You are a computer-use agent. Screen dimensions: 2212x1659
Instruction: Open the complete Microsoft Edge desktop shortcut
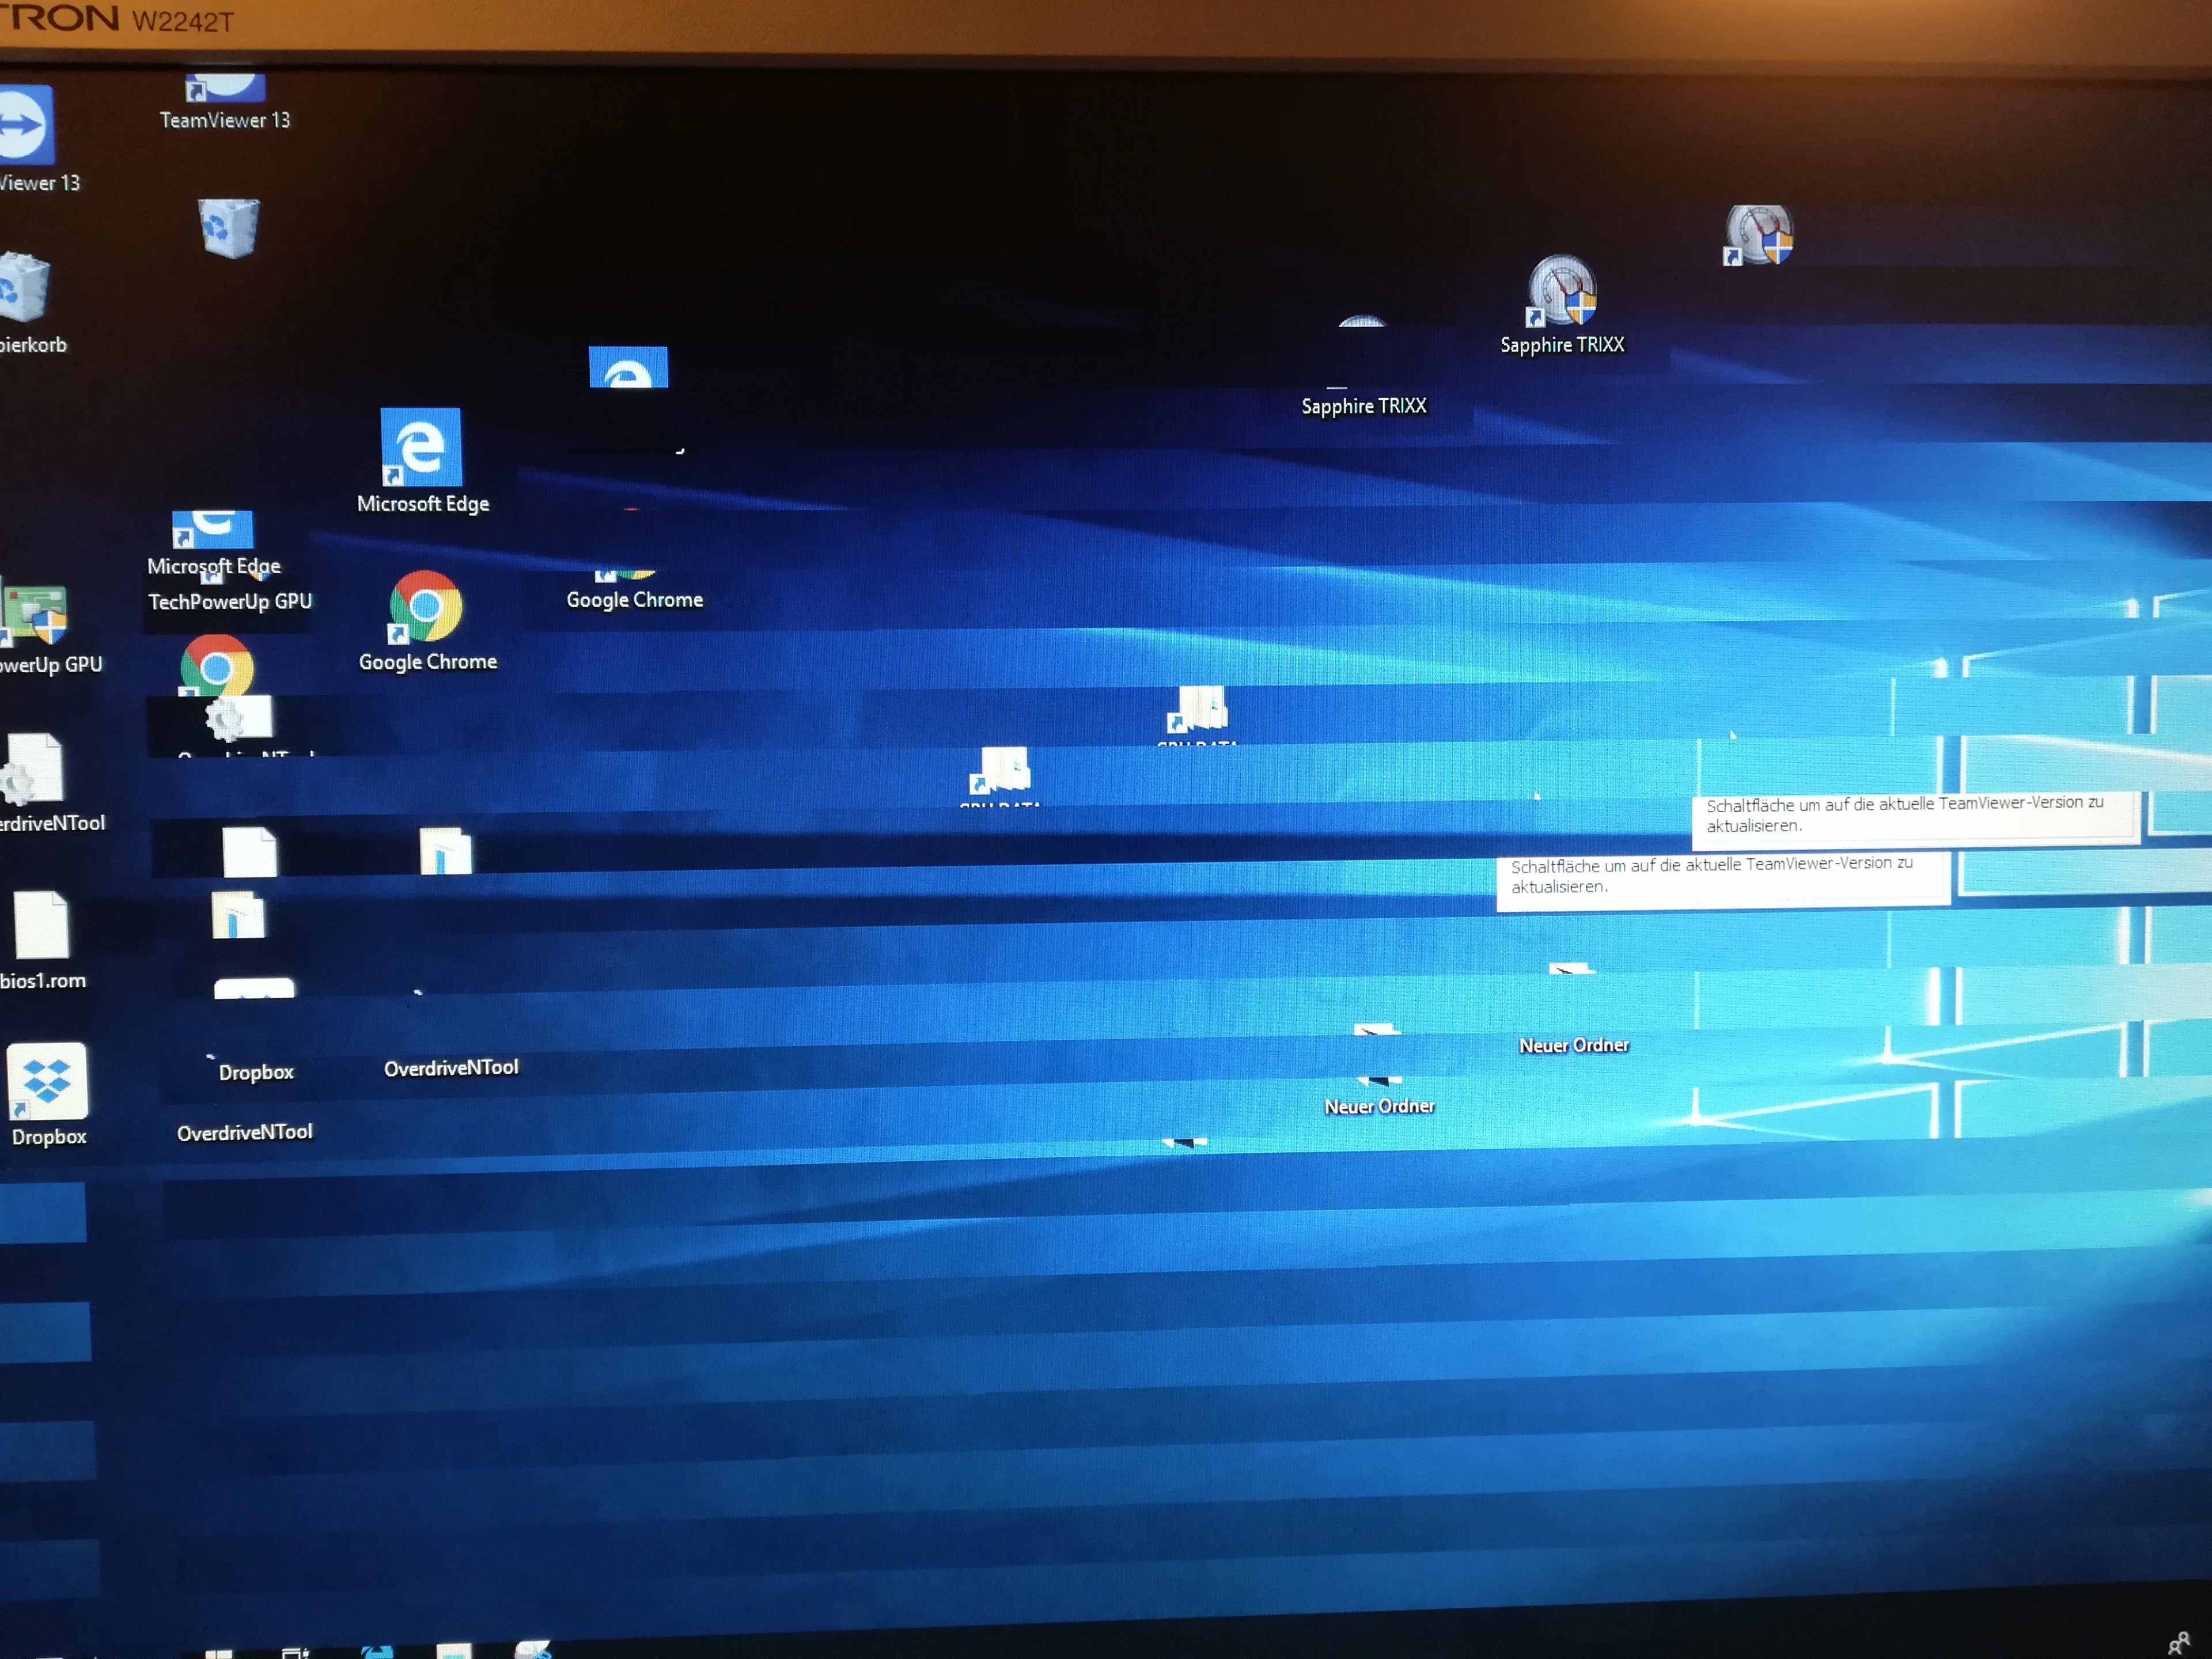(x=421, y=448)
